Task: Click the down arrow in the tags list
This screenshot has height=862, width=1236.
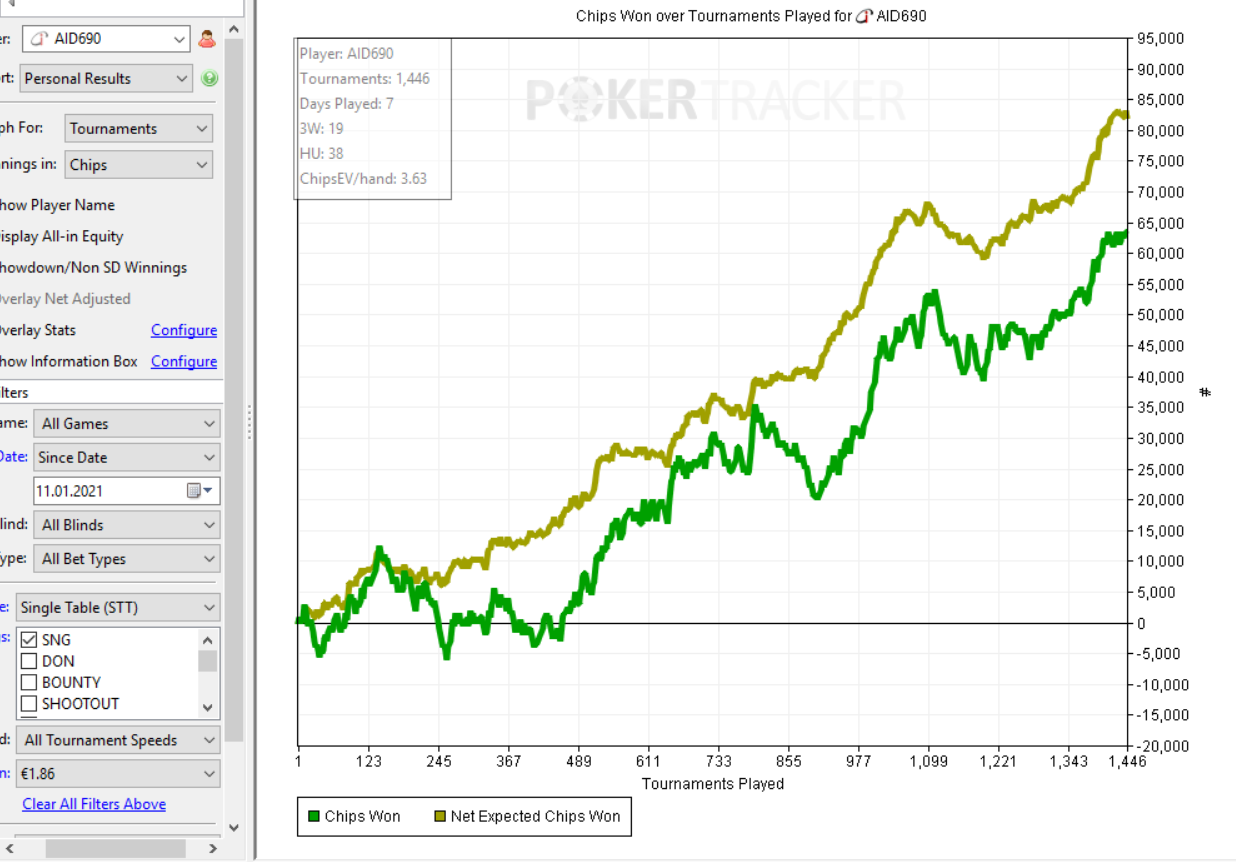Action: coord(208,706)
